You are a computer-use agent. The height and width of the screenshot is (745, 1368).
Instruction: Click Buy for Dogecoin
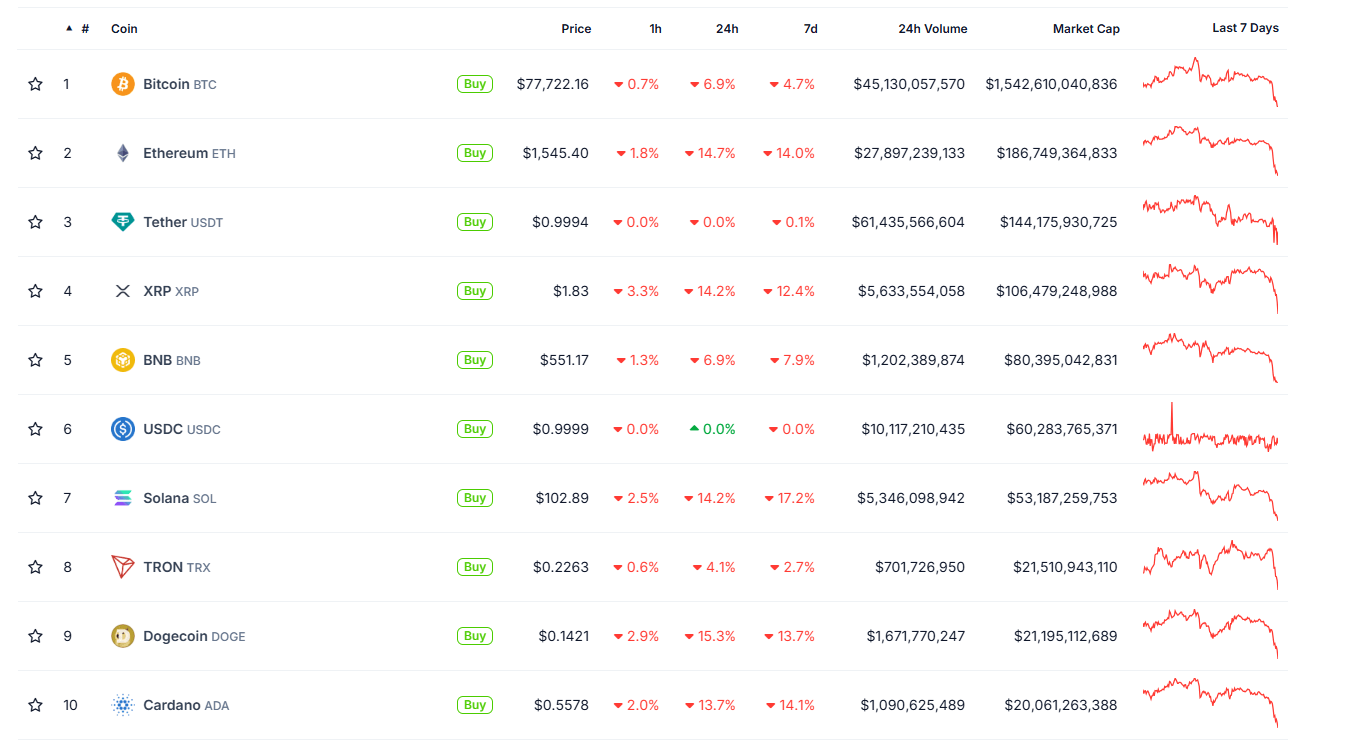point(474,635)
